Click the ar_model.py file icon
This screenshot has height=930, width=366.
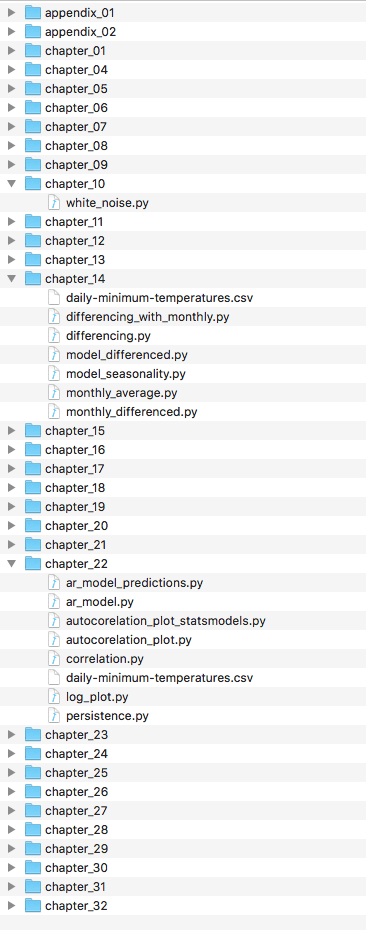click(x=54, y=601)
